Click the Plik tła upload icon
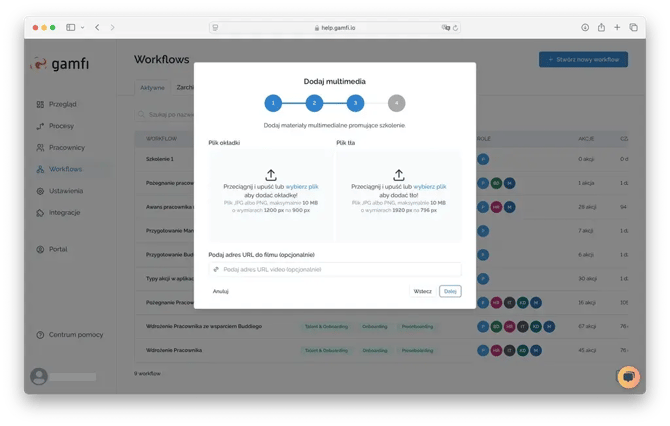670x426 pixels. 399,175
